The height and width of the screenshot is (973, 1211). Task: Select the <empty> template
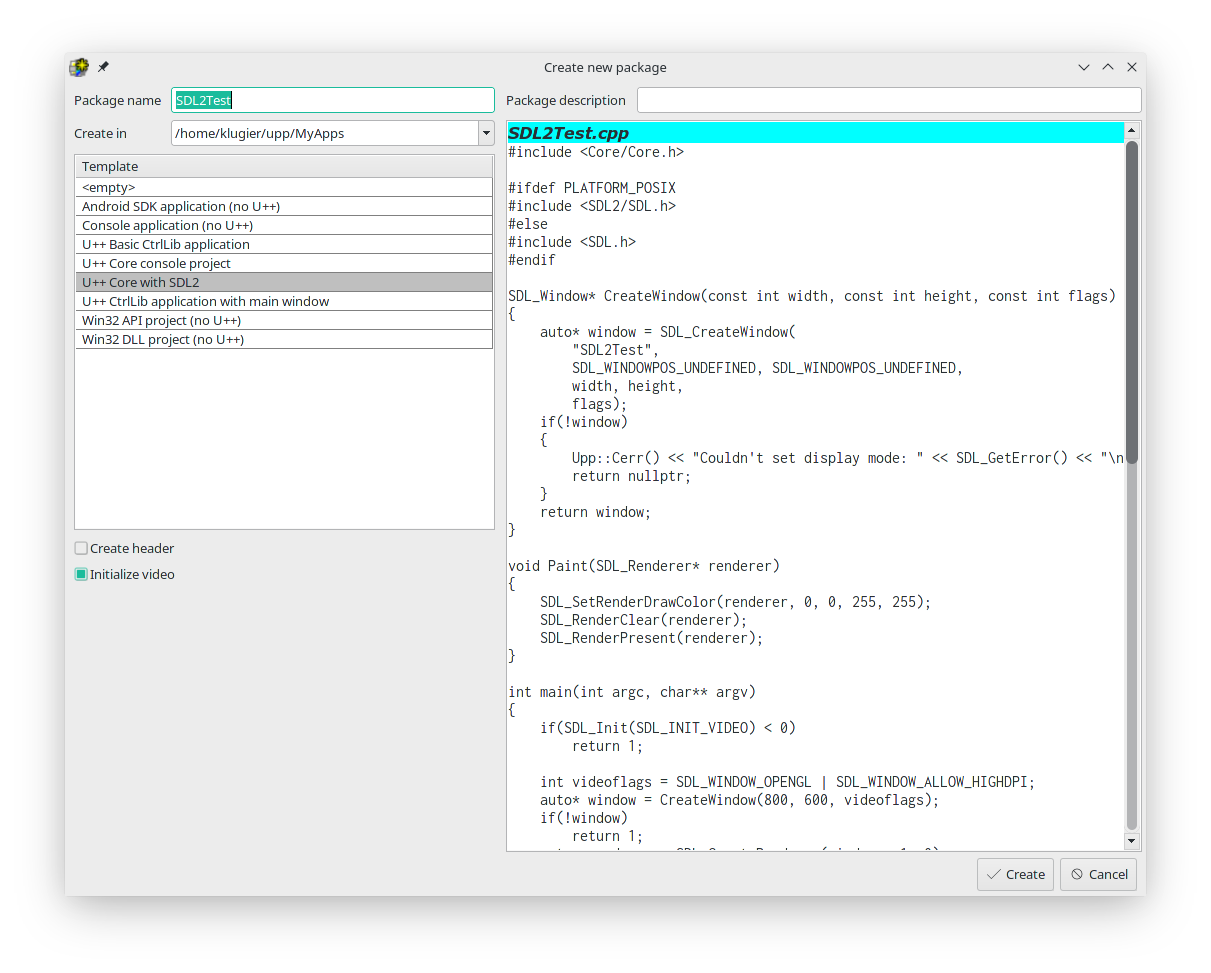click(284, 187)
